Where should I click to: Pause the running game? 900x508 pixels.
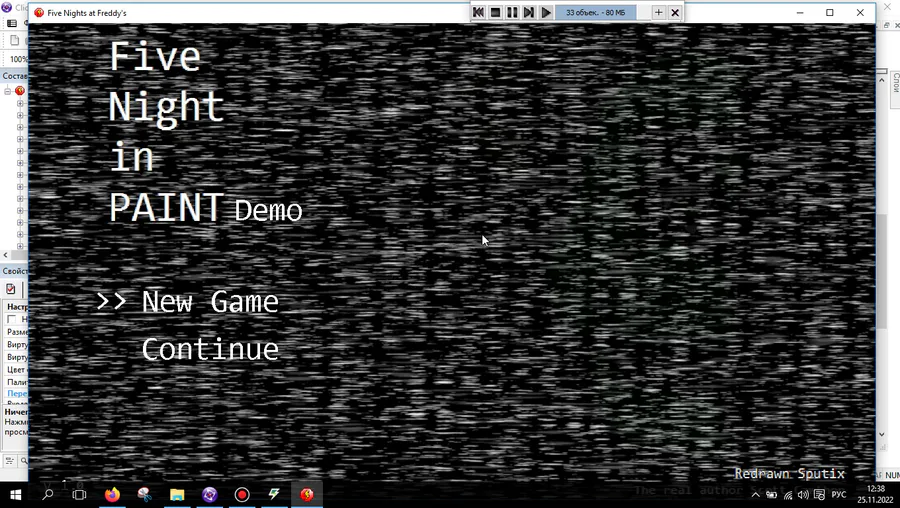(x=512, y=13)
